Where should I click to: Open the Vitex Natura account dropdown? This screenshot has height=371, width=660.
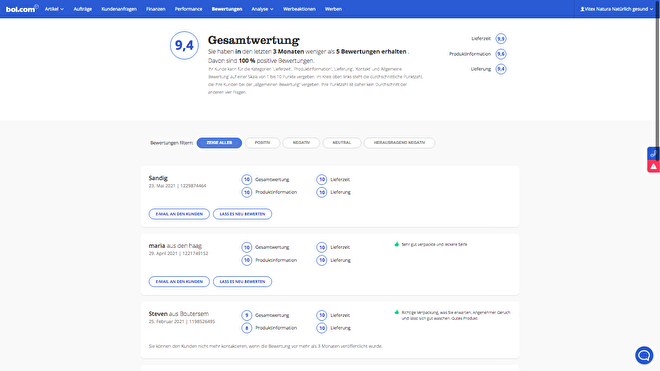point(617,9)
